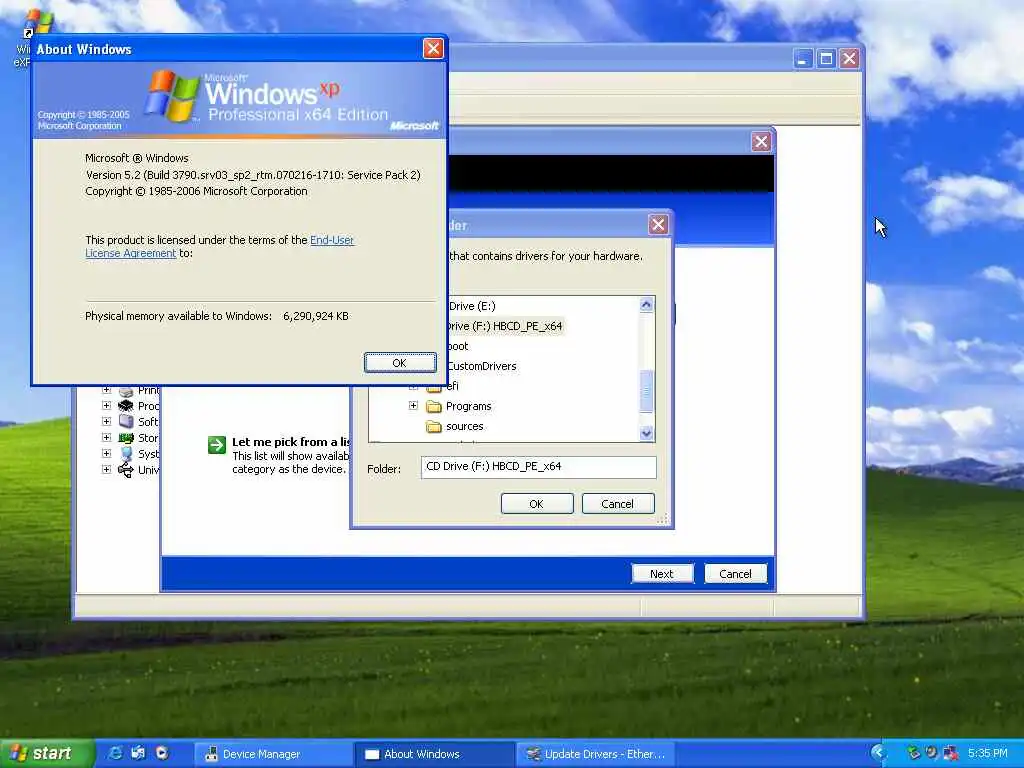Cancel the Update Drivers wizard
Screen dimensions: 1024x768
(x=735, y=573)
